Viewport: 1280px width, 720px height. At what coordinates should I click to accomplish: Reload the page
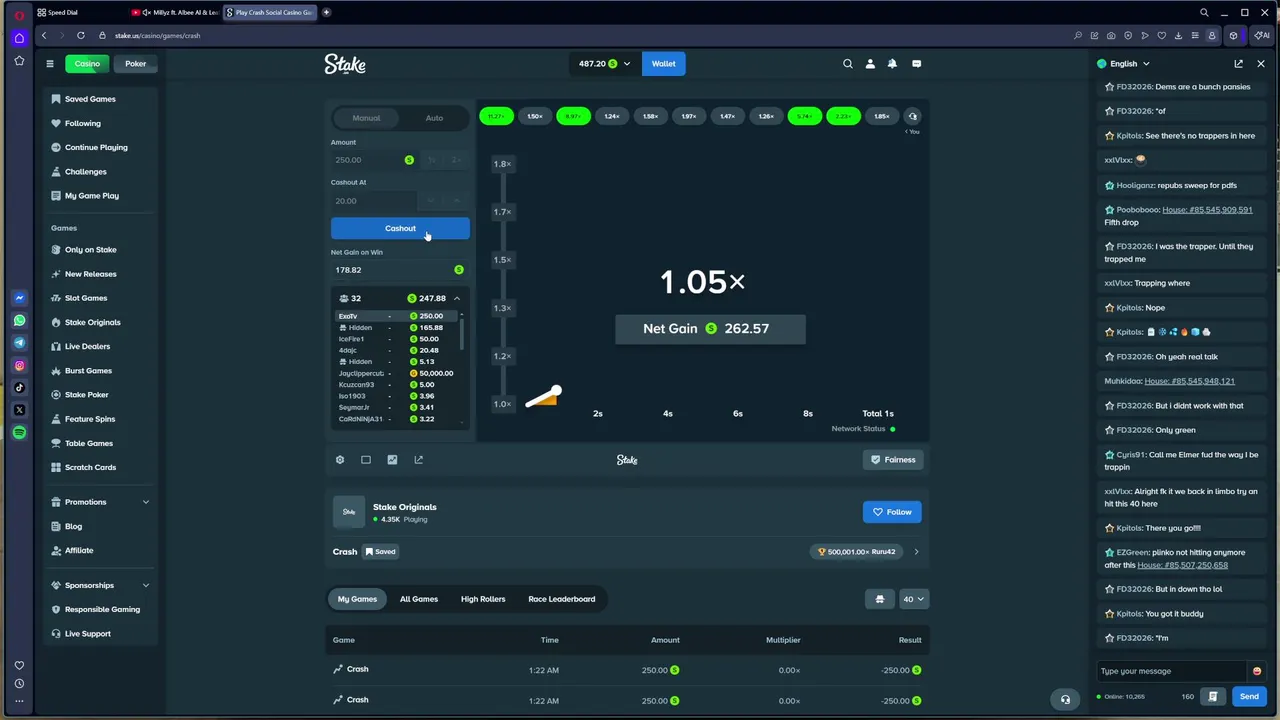pyautogui.click(x=81, y=35)
